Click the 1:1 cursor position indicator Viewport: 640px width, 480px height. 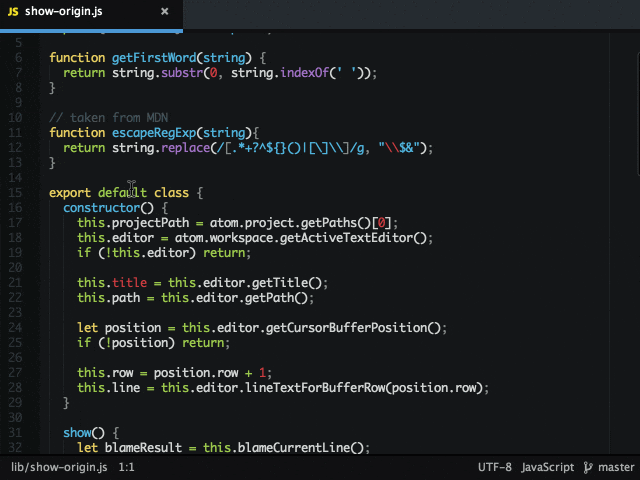127,467
